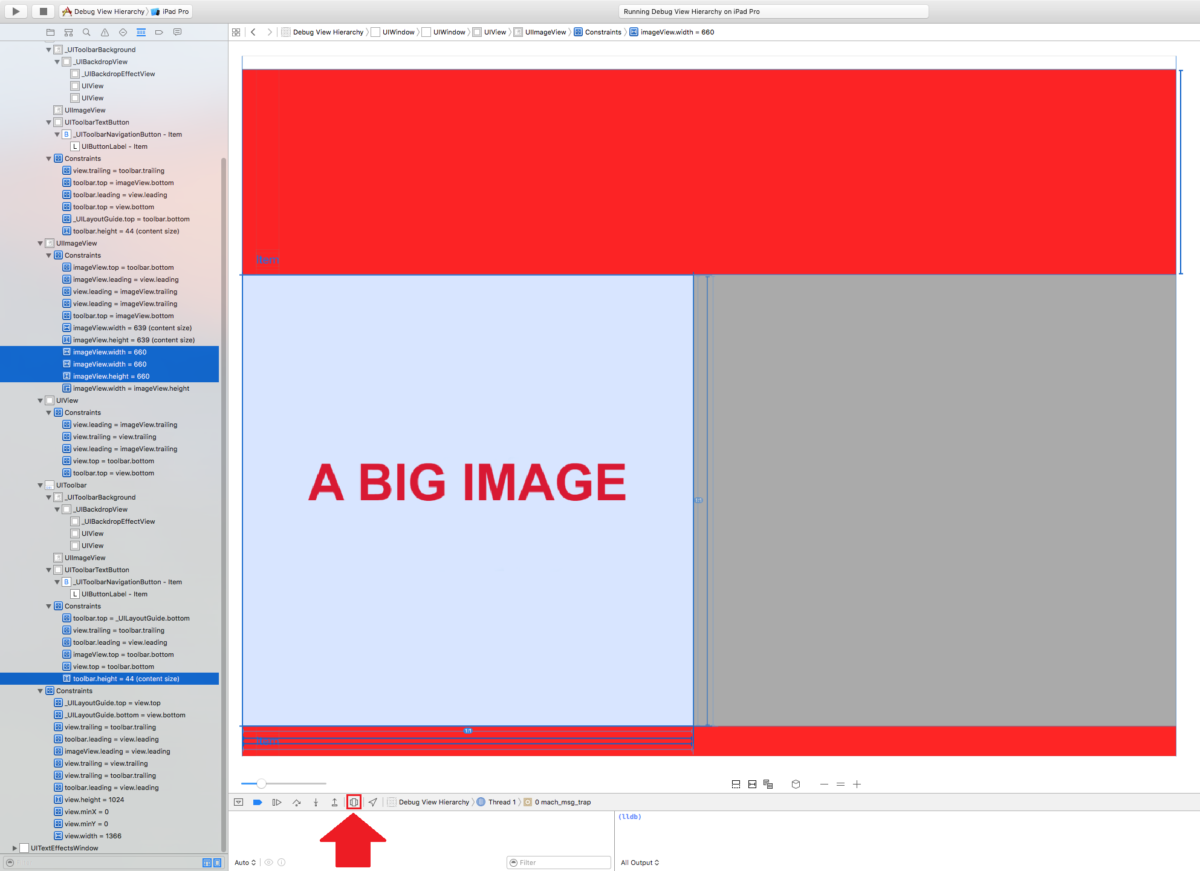The width and height of the screenshot is (1200, 871).
Task: Click the highlighted Debug View Hierarchy icon
Action: coord(353,801)
